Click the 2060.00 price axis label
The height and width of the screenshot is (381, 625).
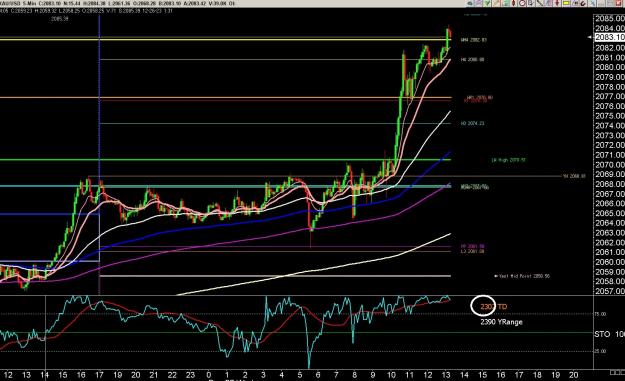[x=610, y=262]
